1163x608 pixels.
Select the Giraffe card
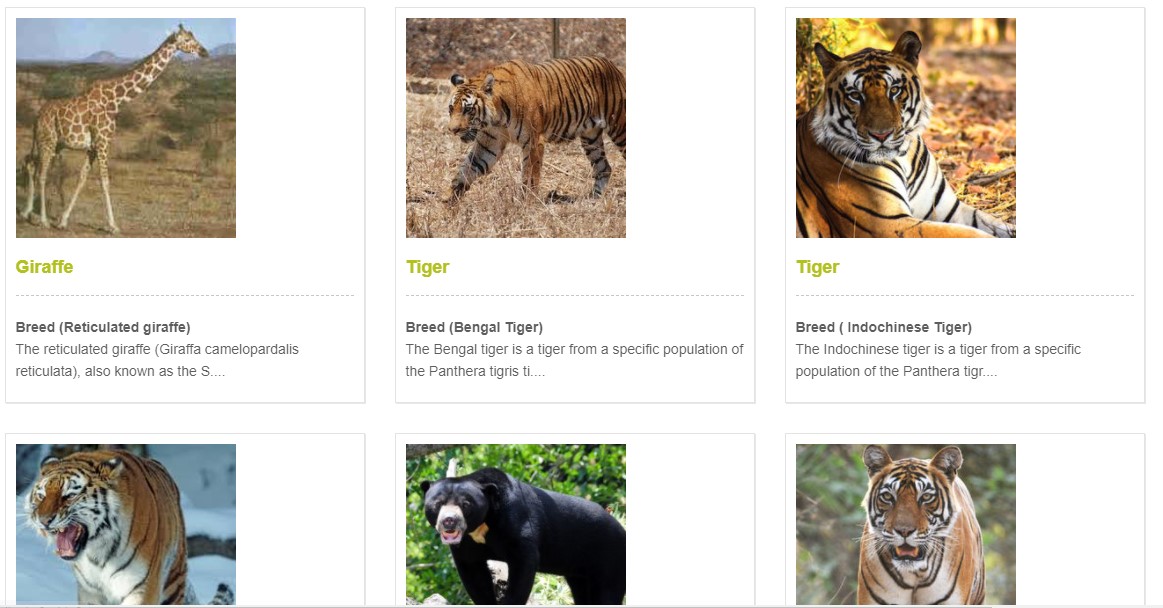pyautogui.click(x=186, y=200)
